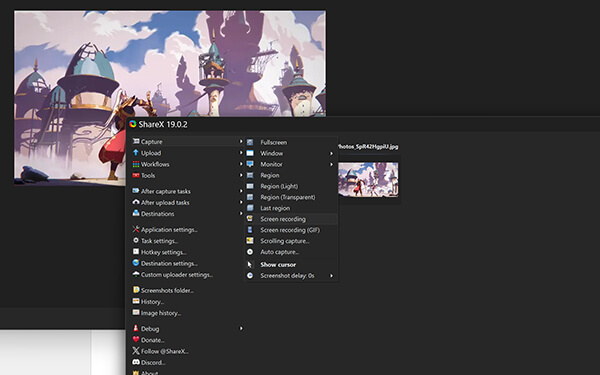Image resolution: width=600 pixels, height=375 pixels.
Task: Click the Tools toolbox icon
Action: [136, 175]
